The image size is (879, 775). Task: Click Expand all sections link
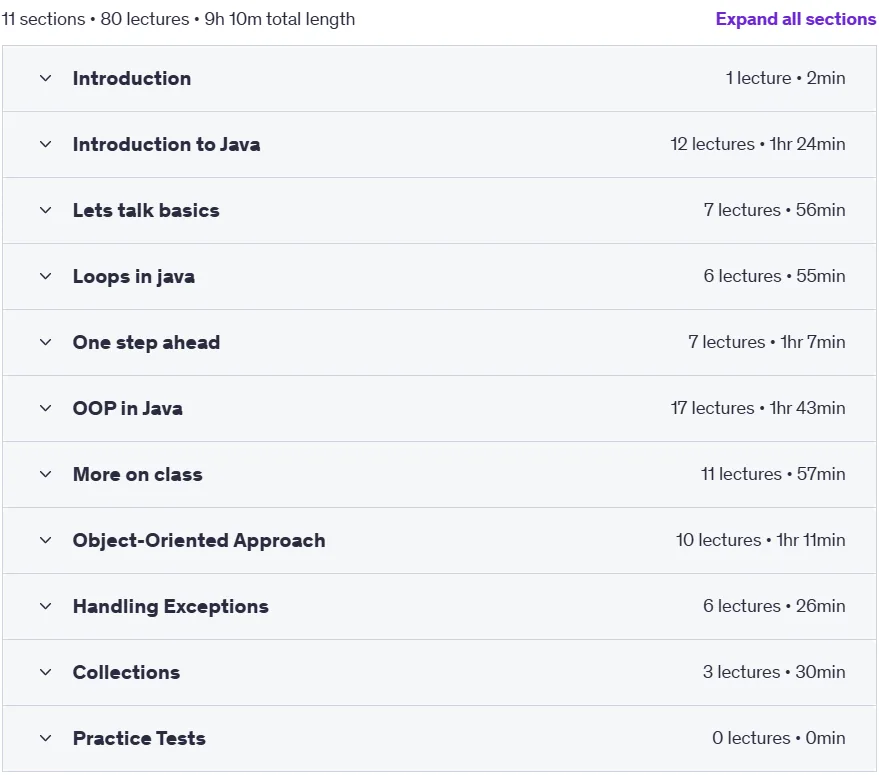tap(795, 19)
